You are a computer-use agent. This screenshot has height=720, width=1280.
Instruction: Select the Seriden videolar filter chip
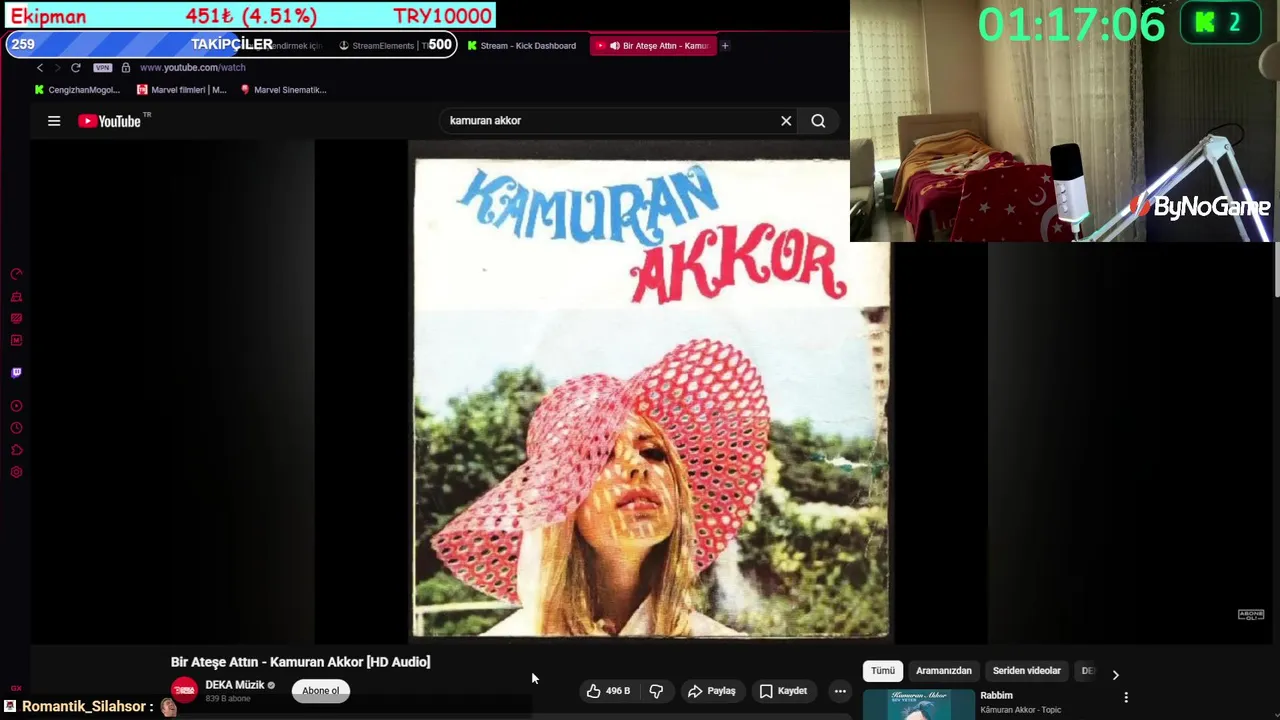1026,671
